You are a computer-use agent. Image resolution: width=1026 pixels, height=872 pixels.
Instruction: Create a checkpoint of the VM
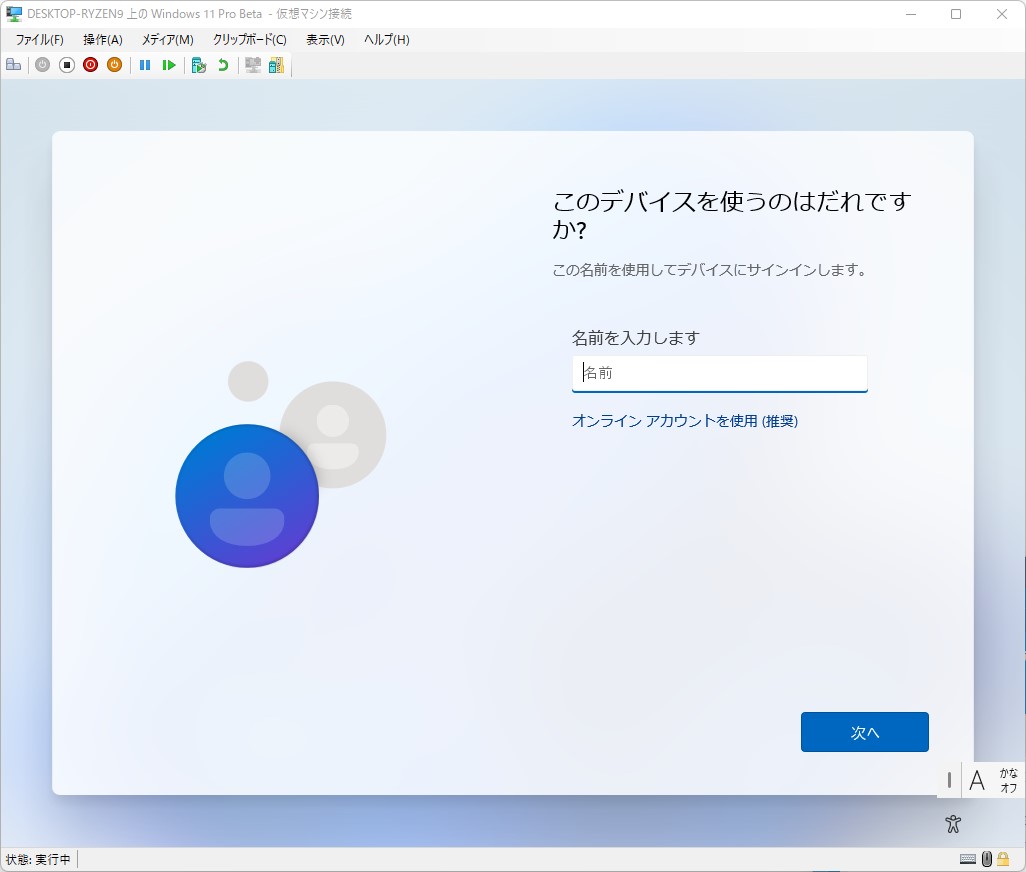pos(198,64)
